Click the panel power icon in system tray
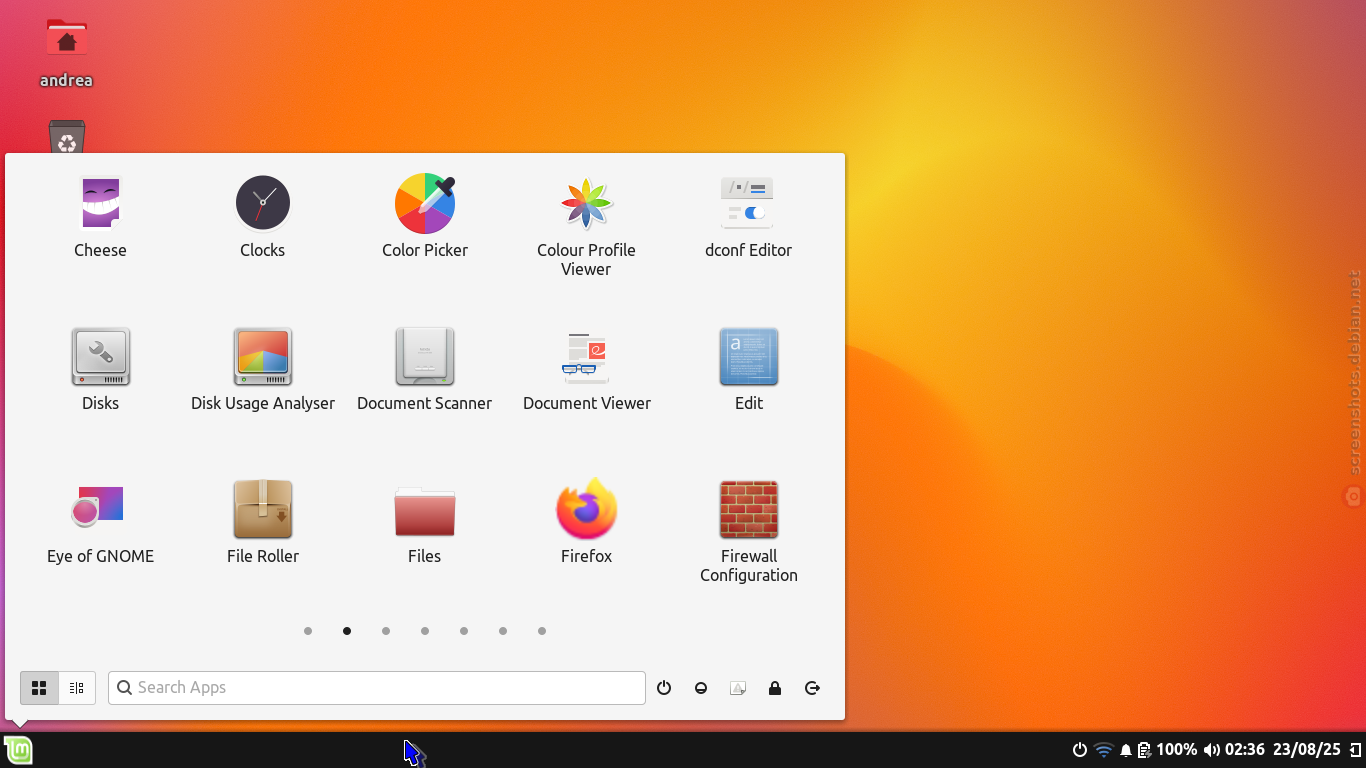 pyautogui.click(x=1080, y=750)
